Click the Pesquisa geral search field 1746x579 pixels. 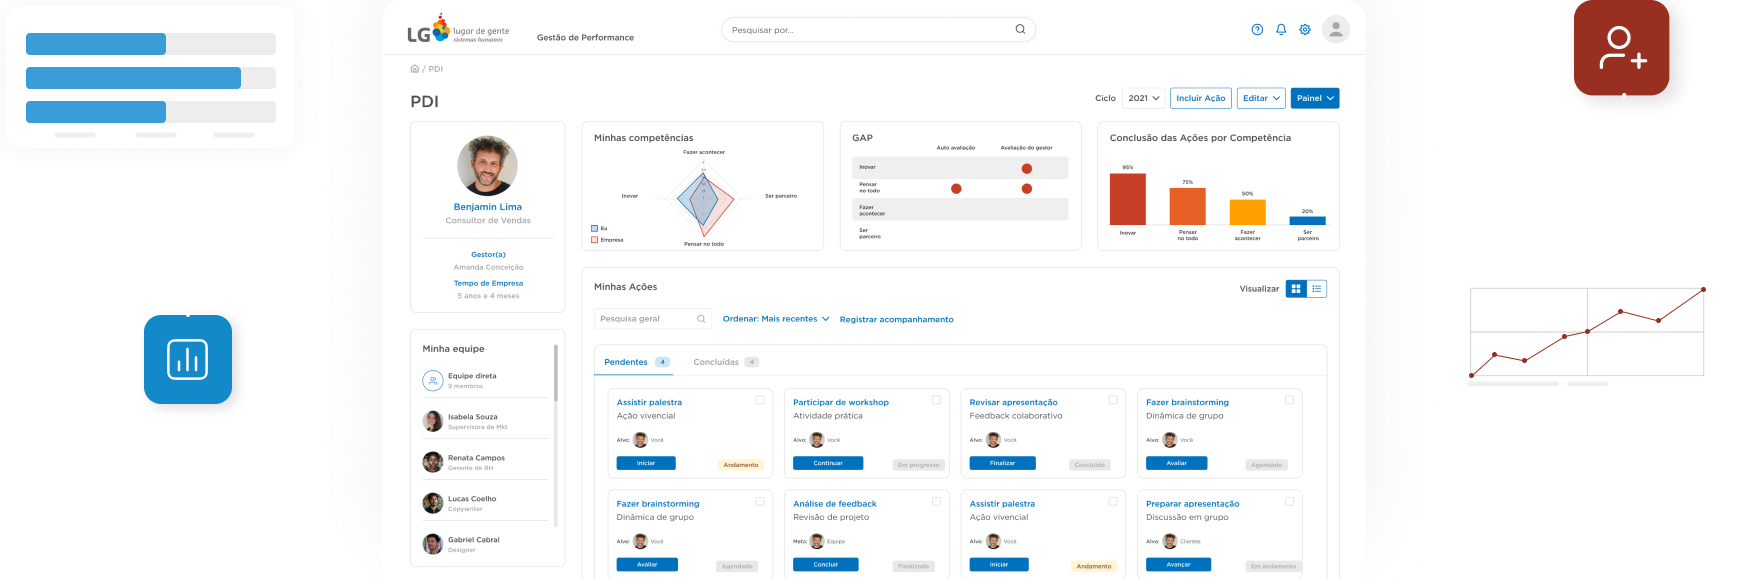tap(645, 319)
